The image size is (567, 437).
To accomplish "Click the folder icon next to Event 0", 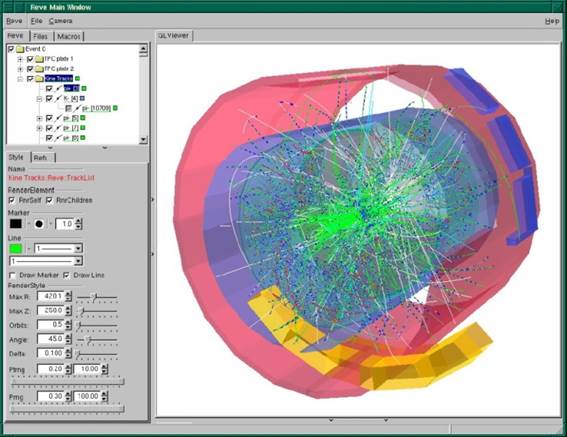I will coord(20,49).
